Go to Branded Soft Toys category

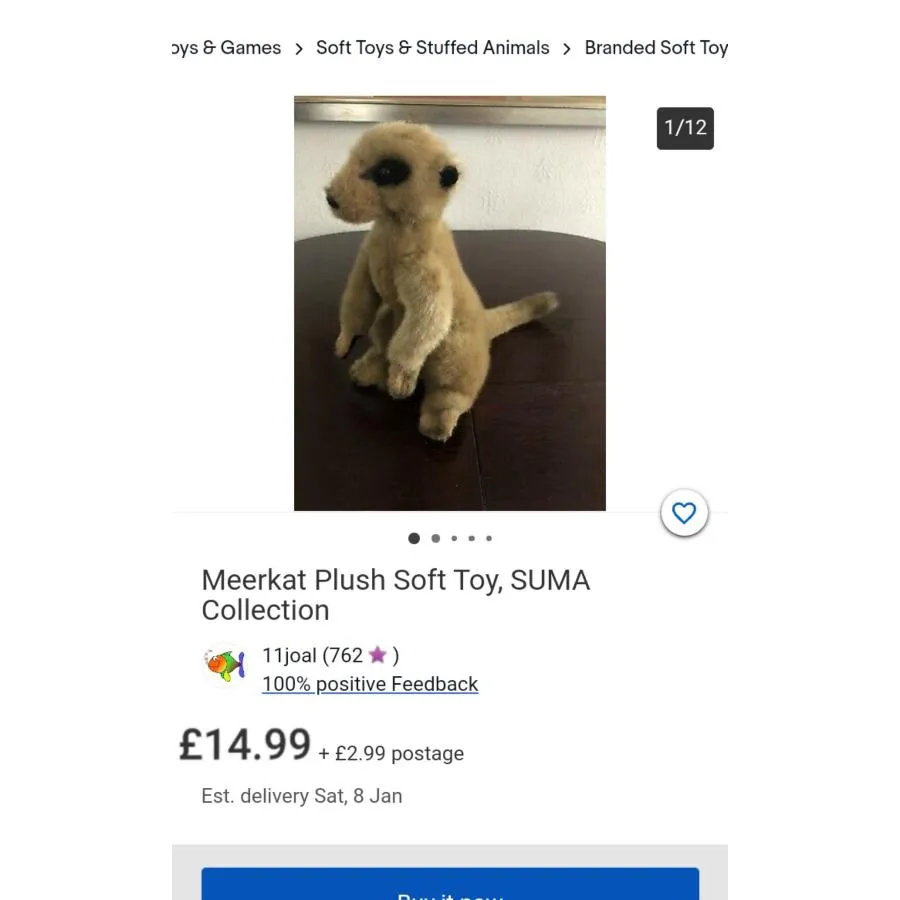coord(656,48)
